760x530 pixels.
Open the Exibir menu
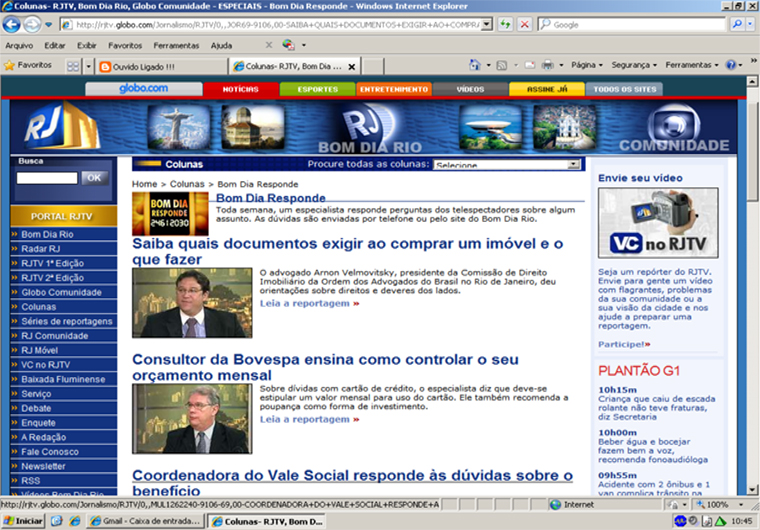pos(87,46)
